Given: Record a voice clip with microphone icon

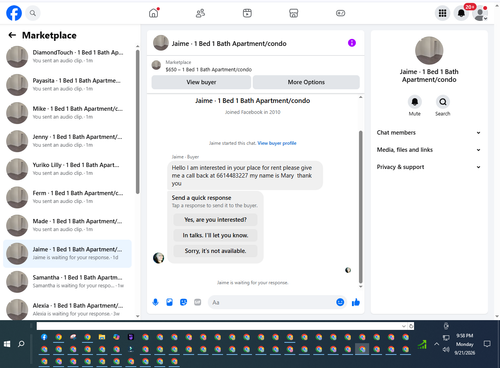Looking at the screenshot, I should pos(155,302).
